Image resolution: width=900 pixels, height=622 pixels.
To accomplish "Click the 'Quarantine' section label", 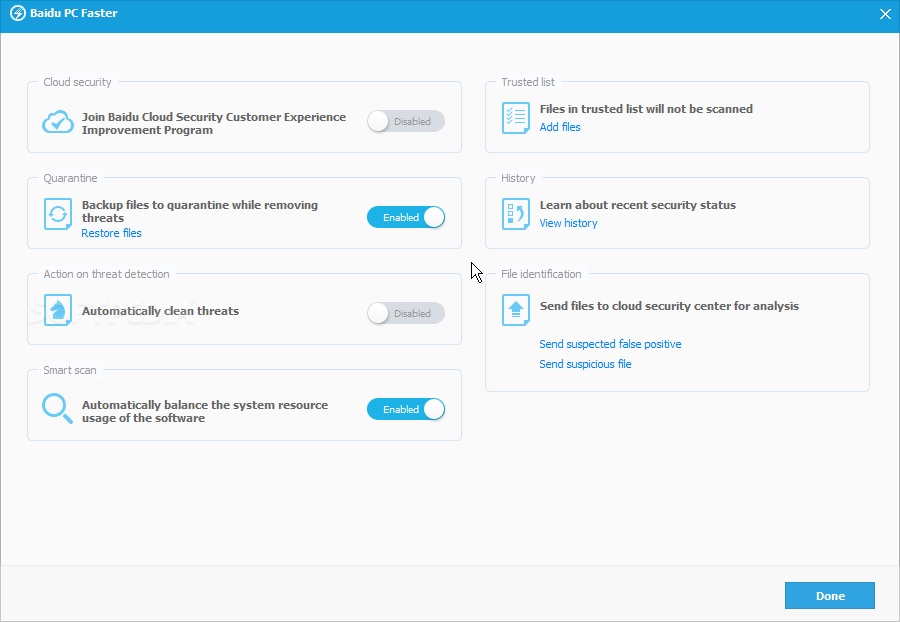I will (70, 178).
